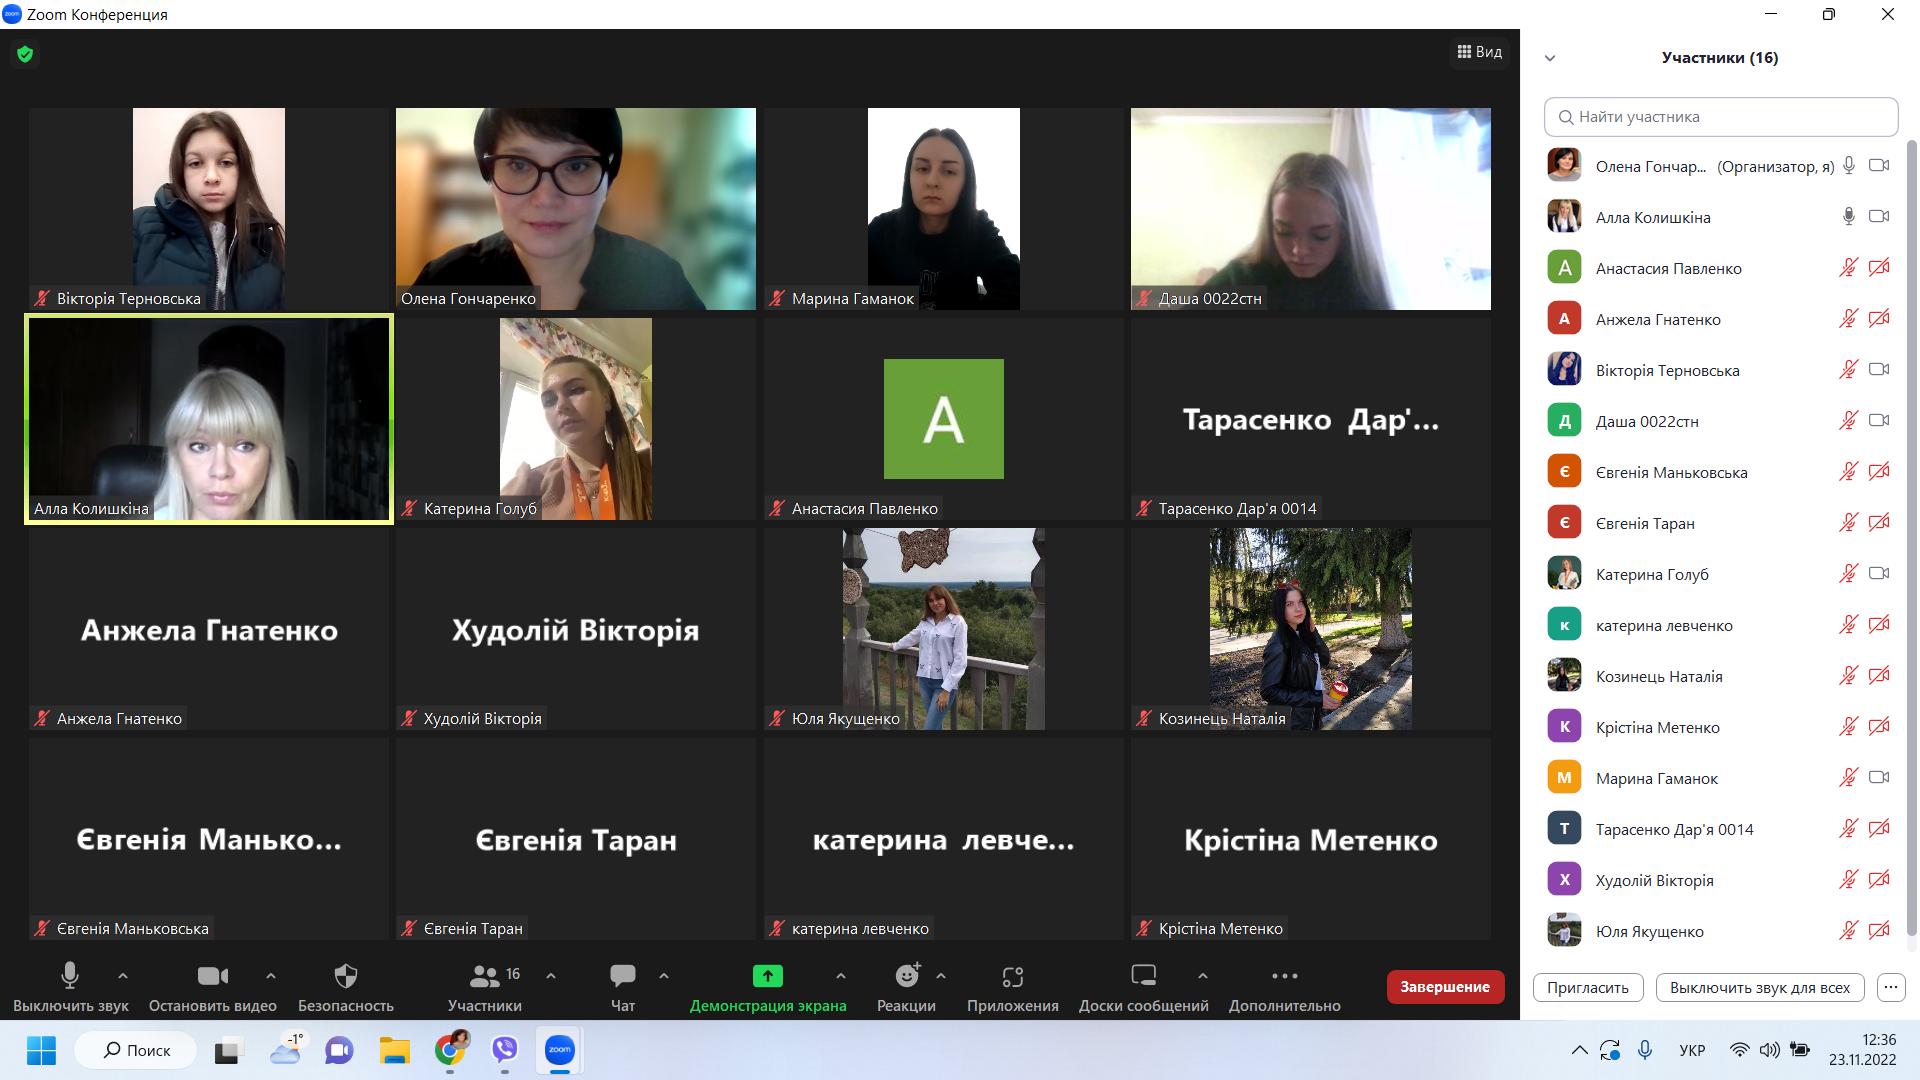Click the Пригласить button
This screenshot has width=1920, height=1080.
tap(1587, 987)
